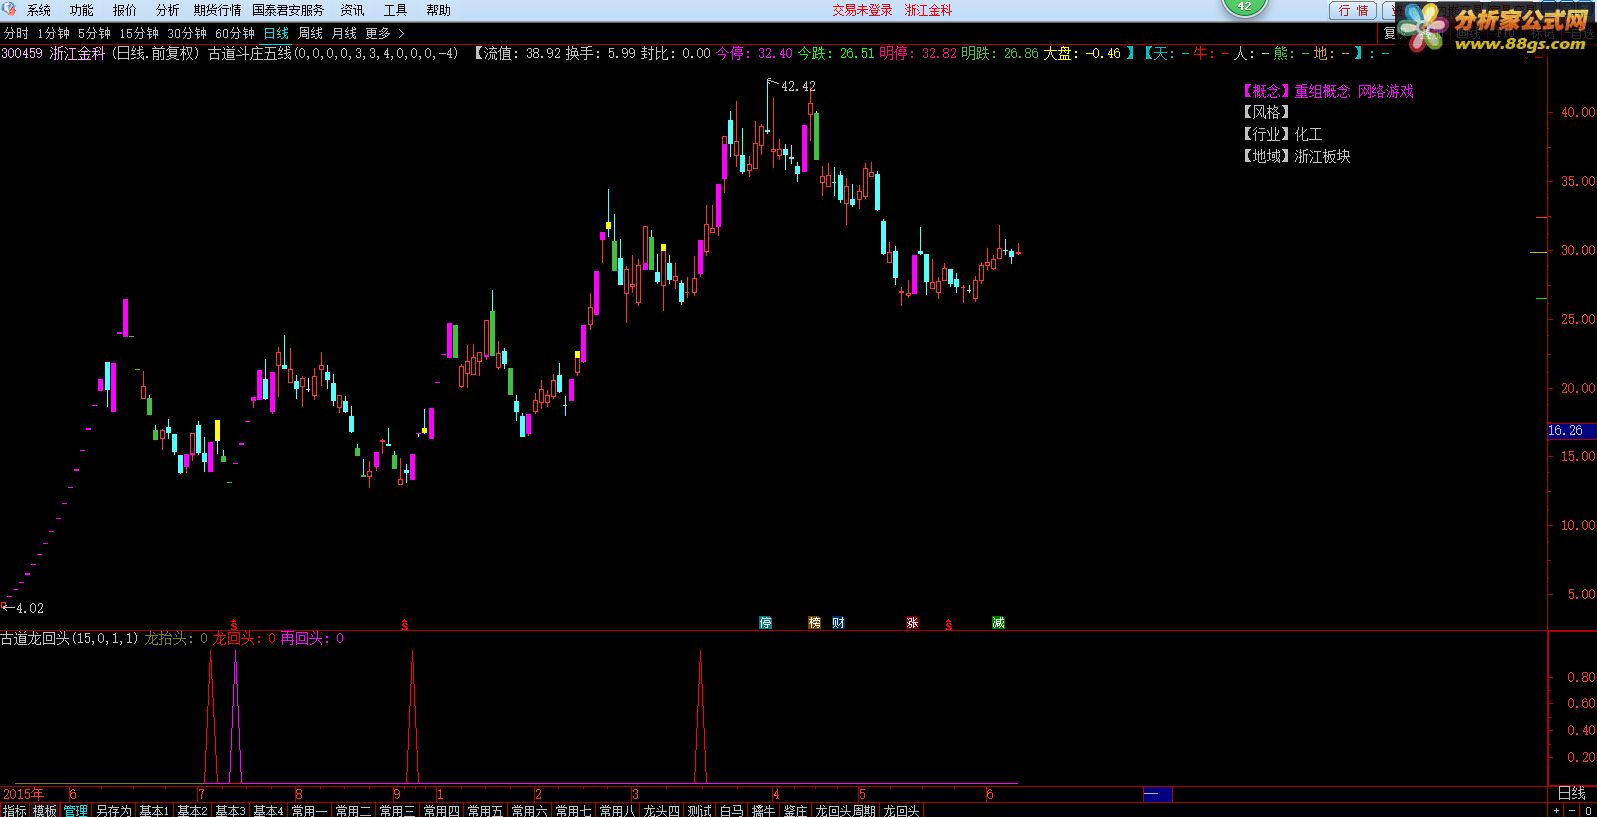Switch to 30分钟 period
The height and width of the screenshot is (817, 1597).
pos(187,34)
